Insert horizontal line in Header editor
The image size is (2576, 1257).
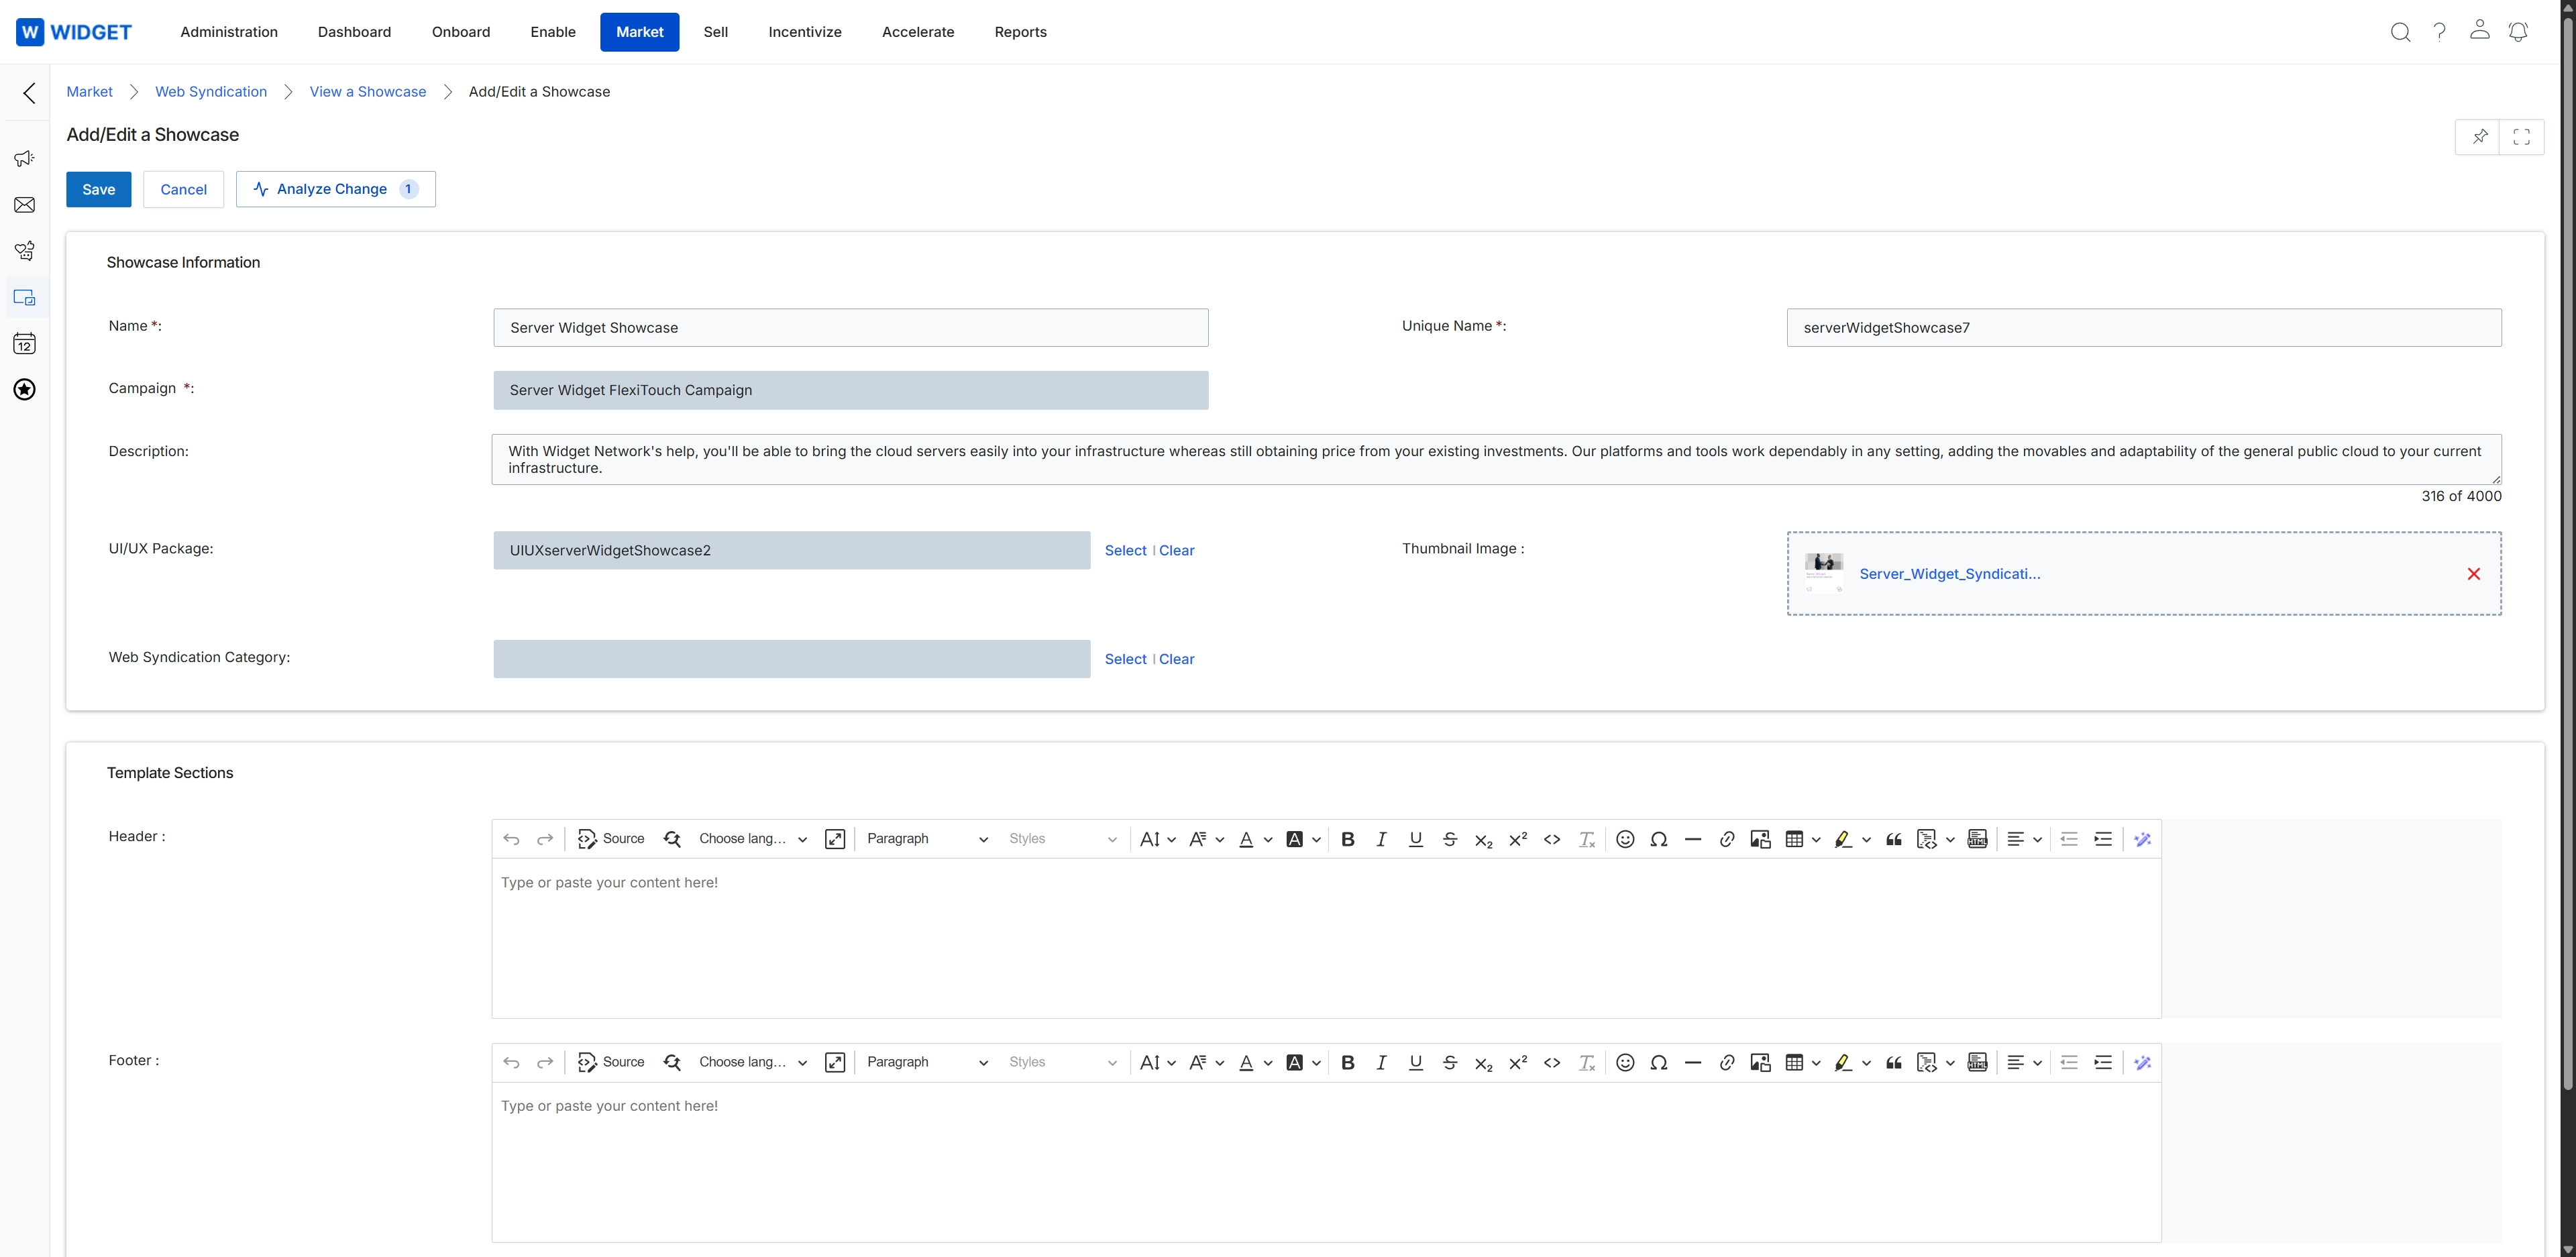point(1693,839)
